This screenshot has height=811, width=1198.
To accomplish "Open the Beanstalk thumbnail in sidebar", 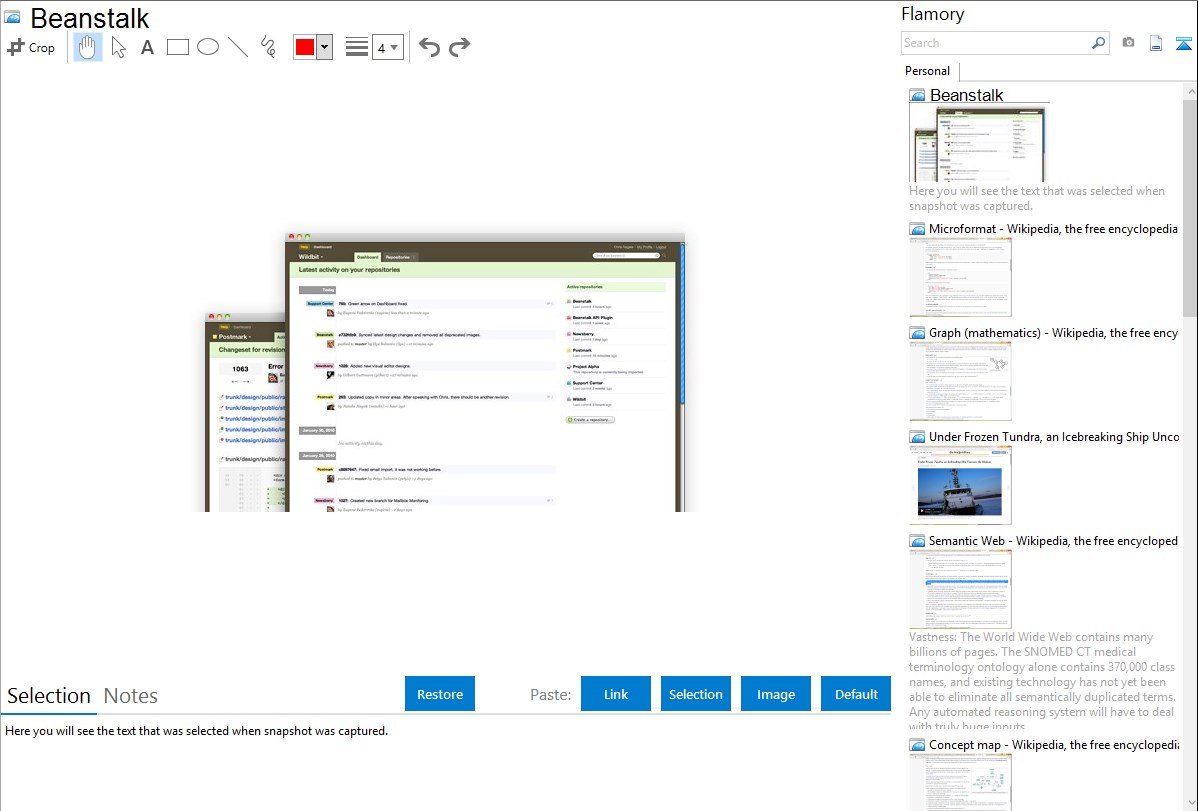I will (978, 144).
